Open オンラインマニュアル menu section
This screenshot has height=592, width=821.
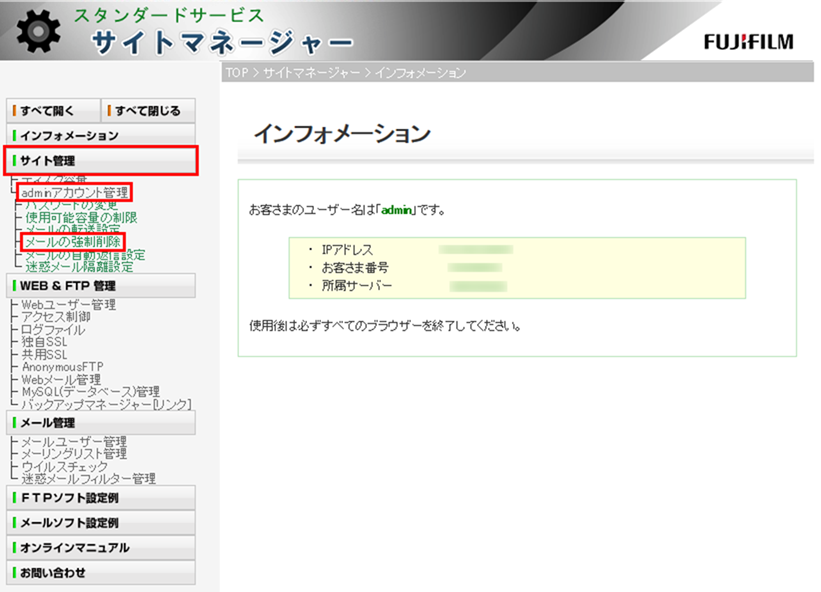pos(100,547)
